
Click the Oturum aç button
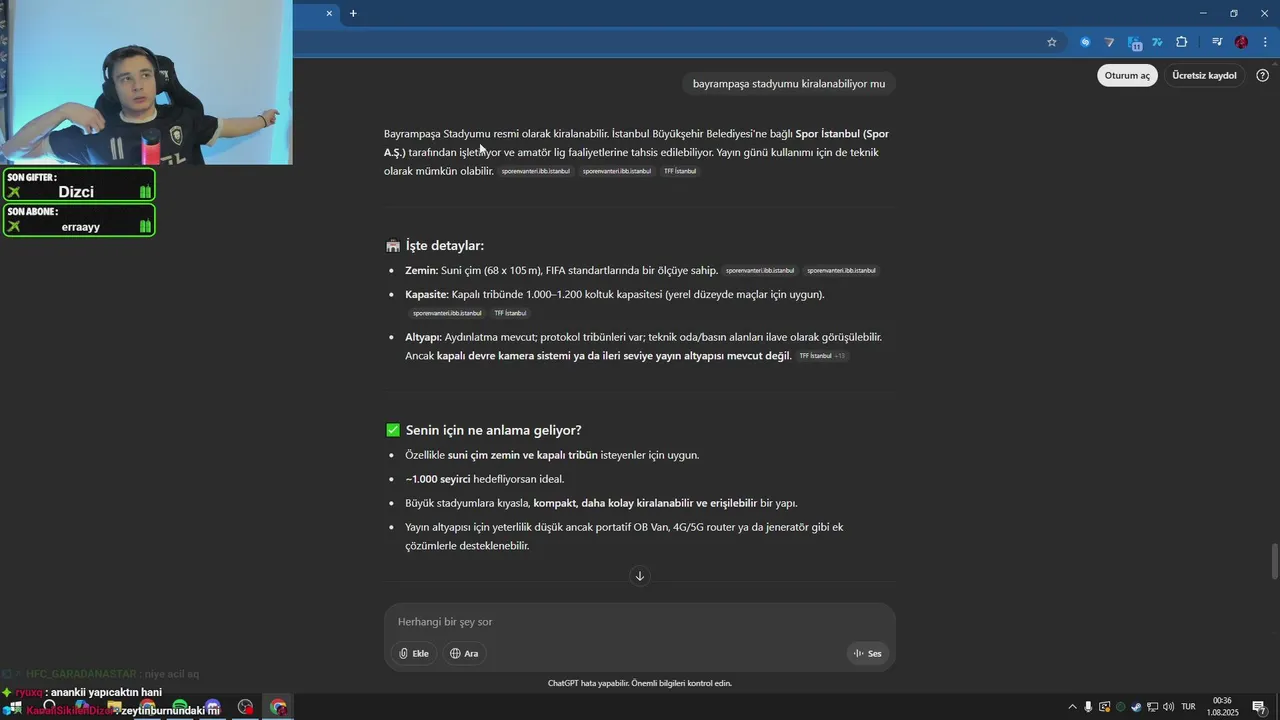1127,75
